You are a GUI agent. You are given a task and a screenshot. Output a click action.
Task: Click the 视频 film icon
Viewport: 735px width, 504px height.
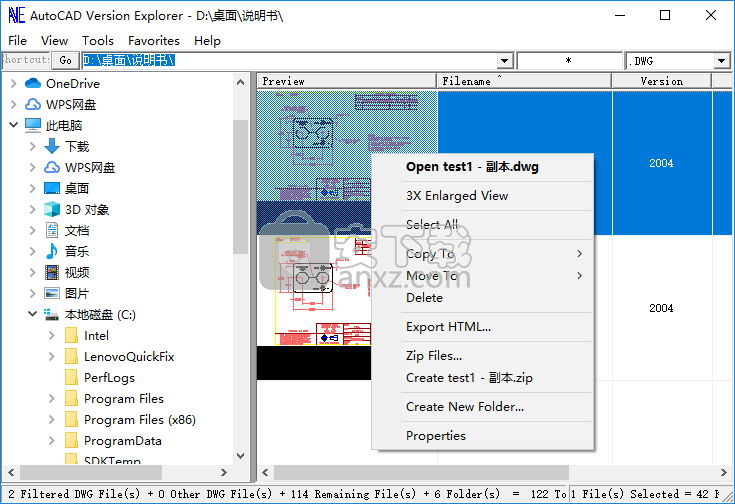52,272
